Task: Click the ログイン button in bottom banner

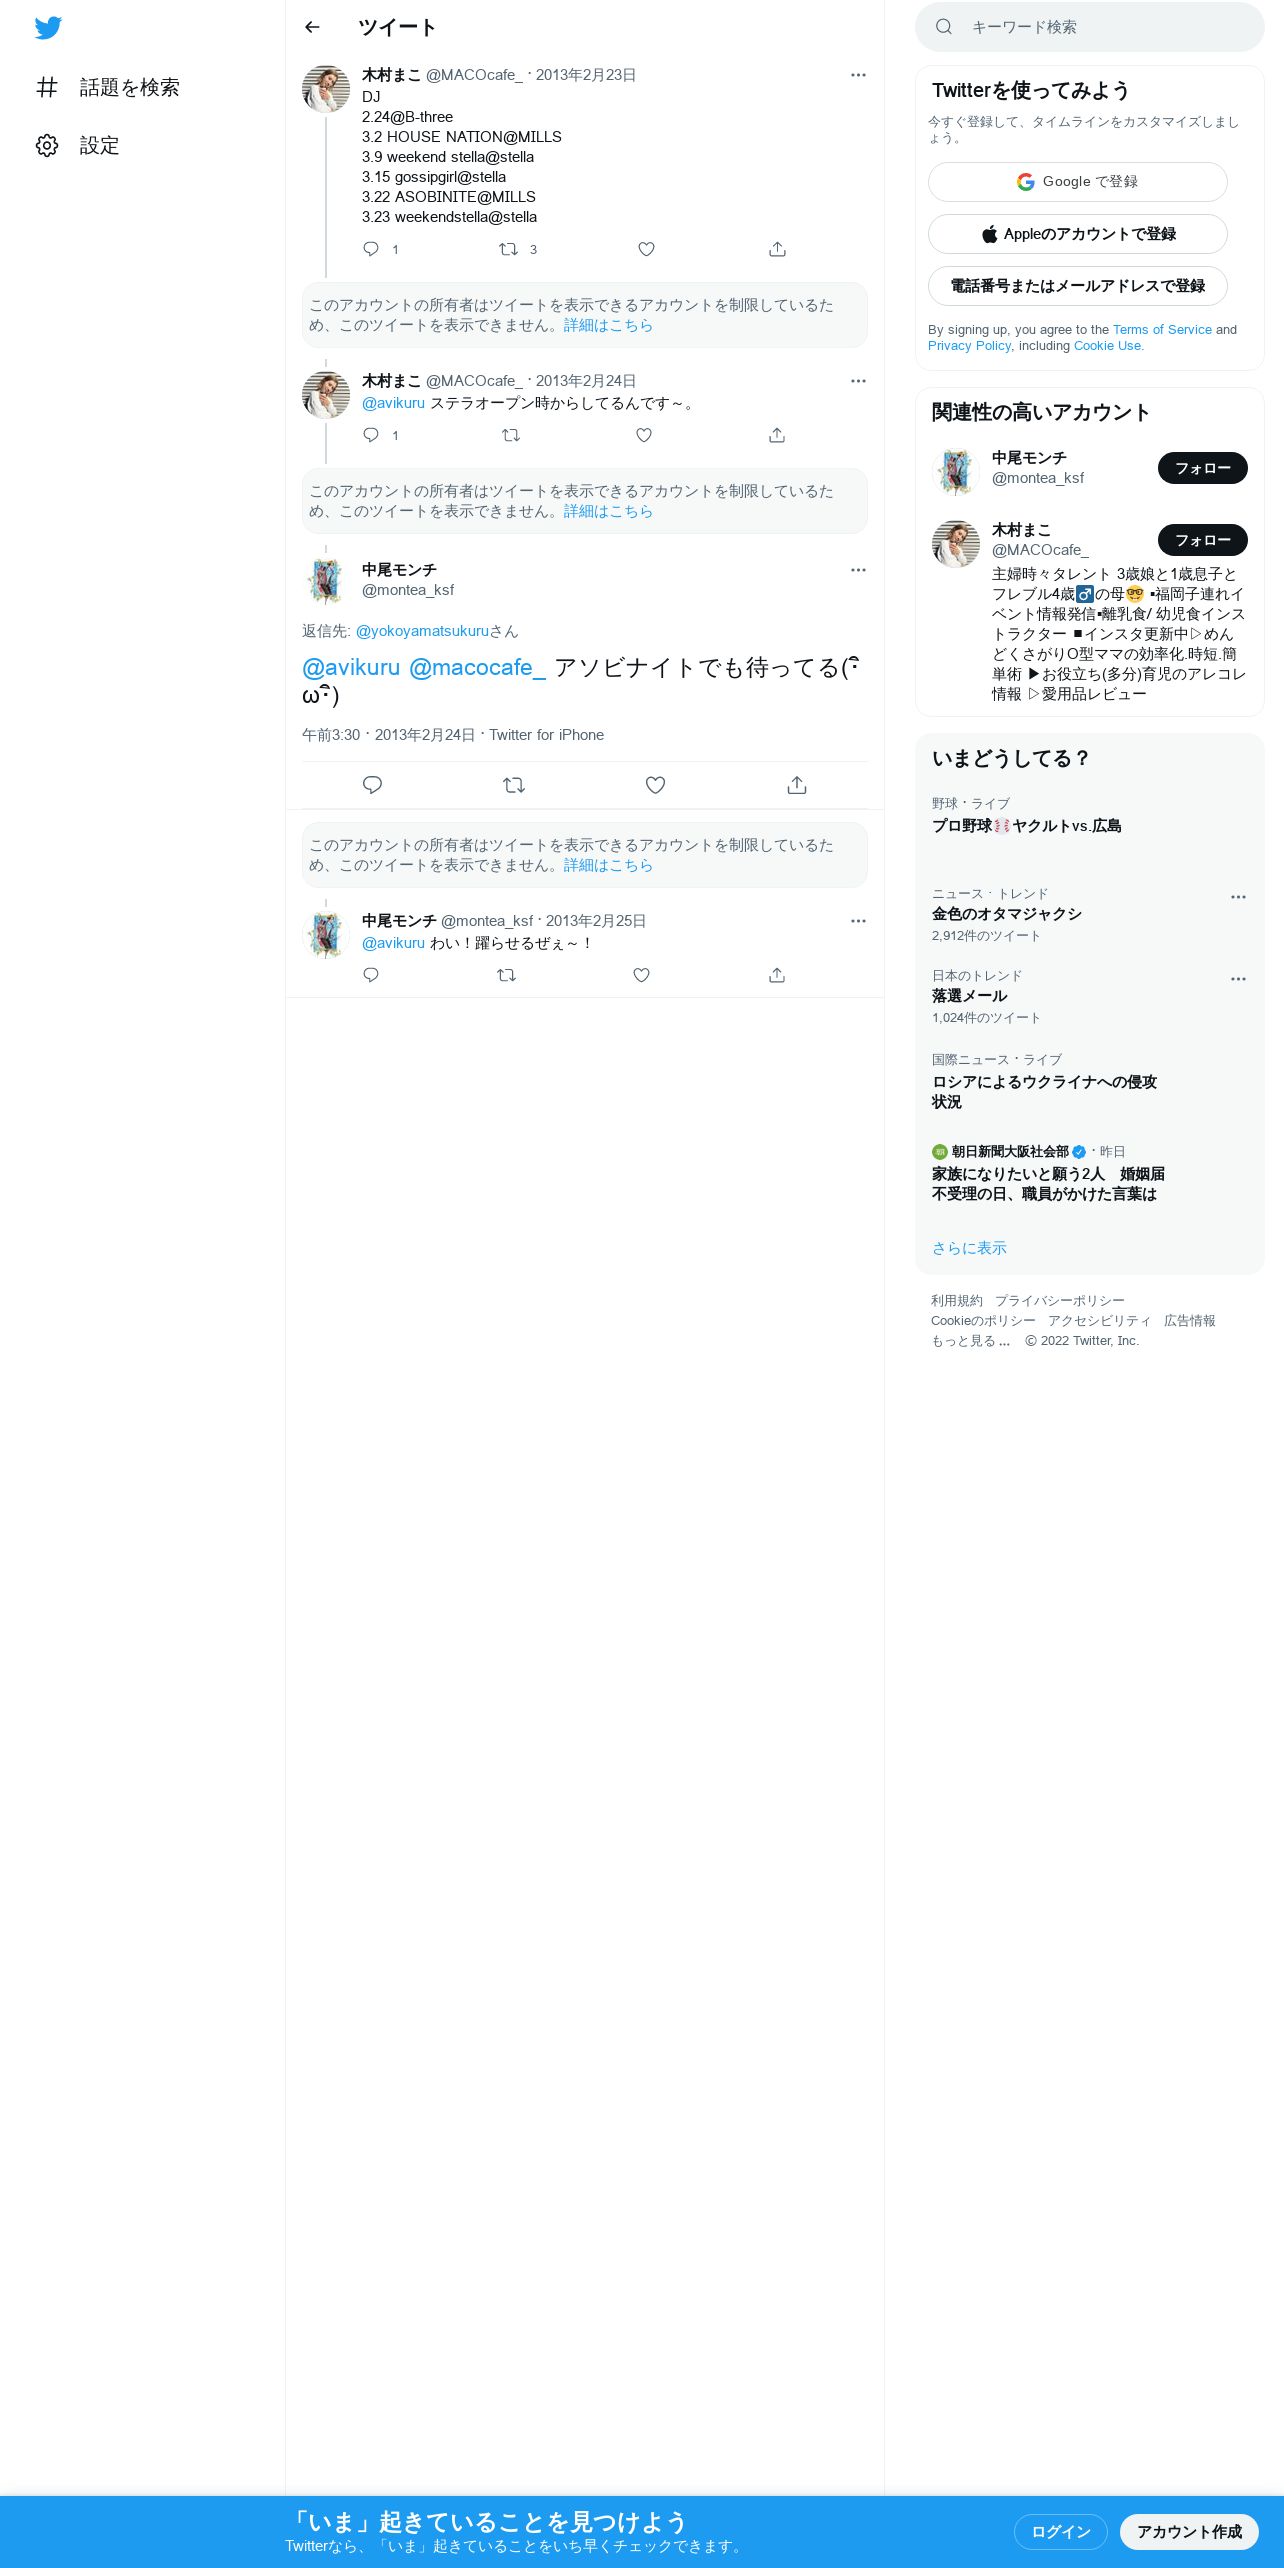Action: pos(1061,2531)
